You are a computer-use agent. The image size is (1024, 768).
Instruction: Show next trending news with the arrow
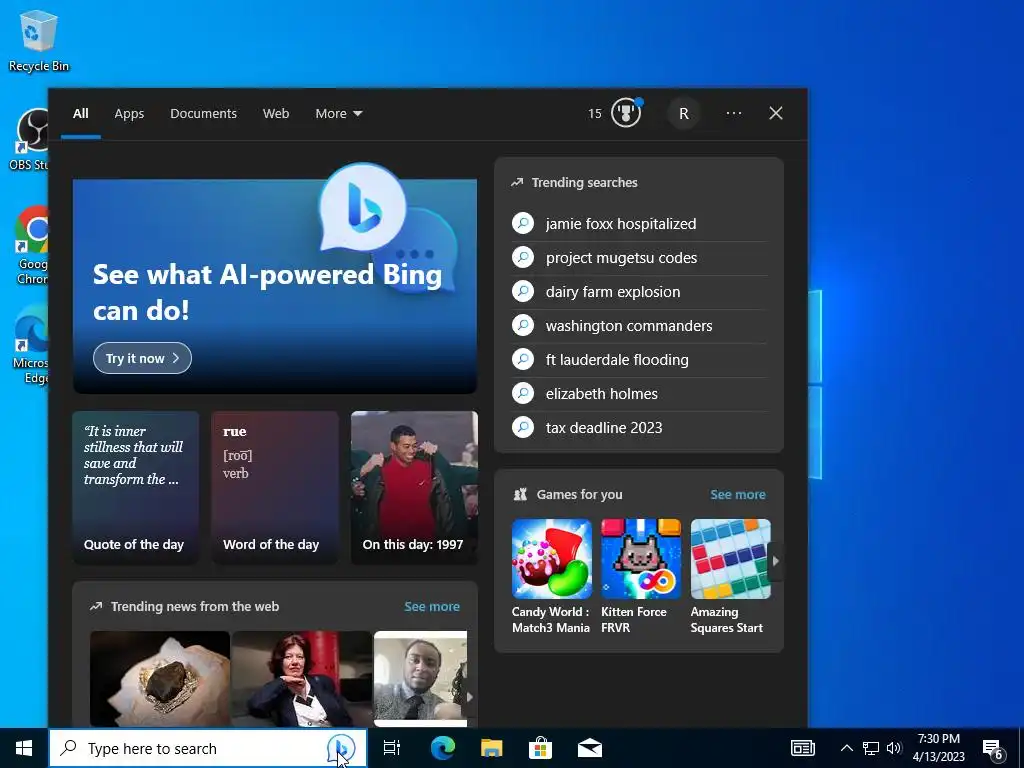tap(469, 697)
